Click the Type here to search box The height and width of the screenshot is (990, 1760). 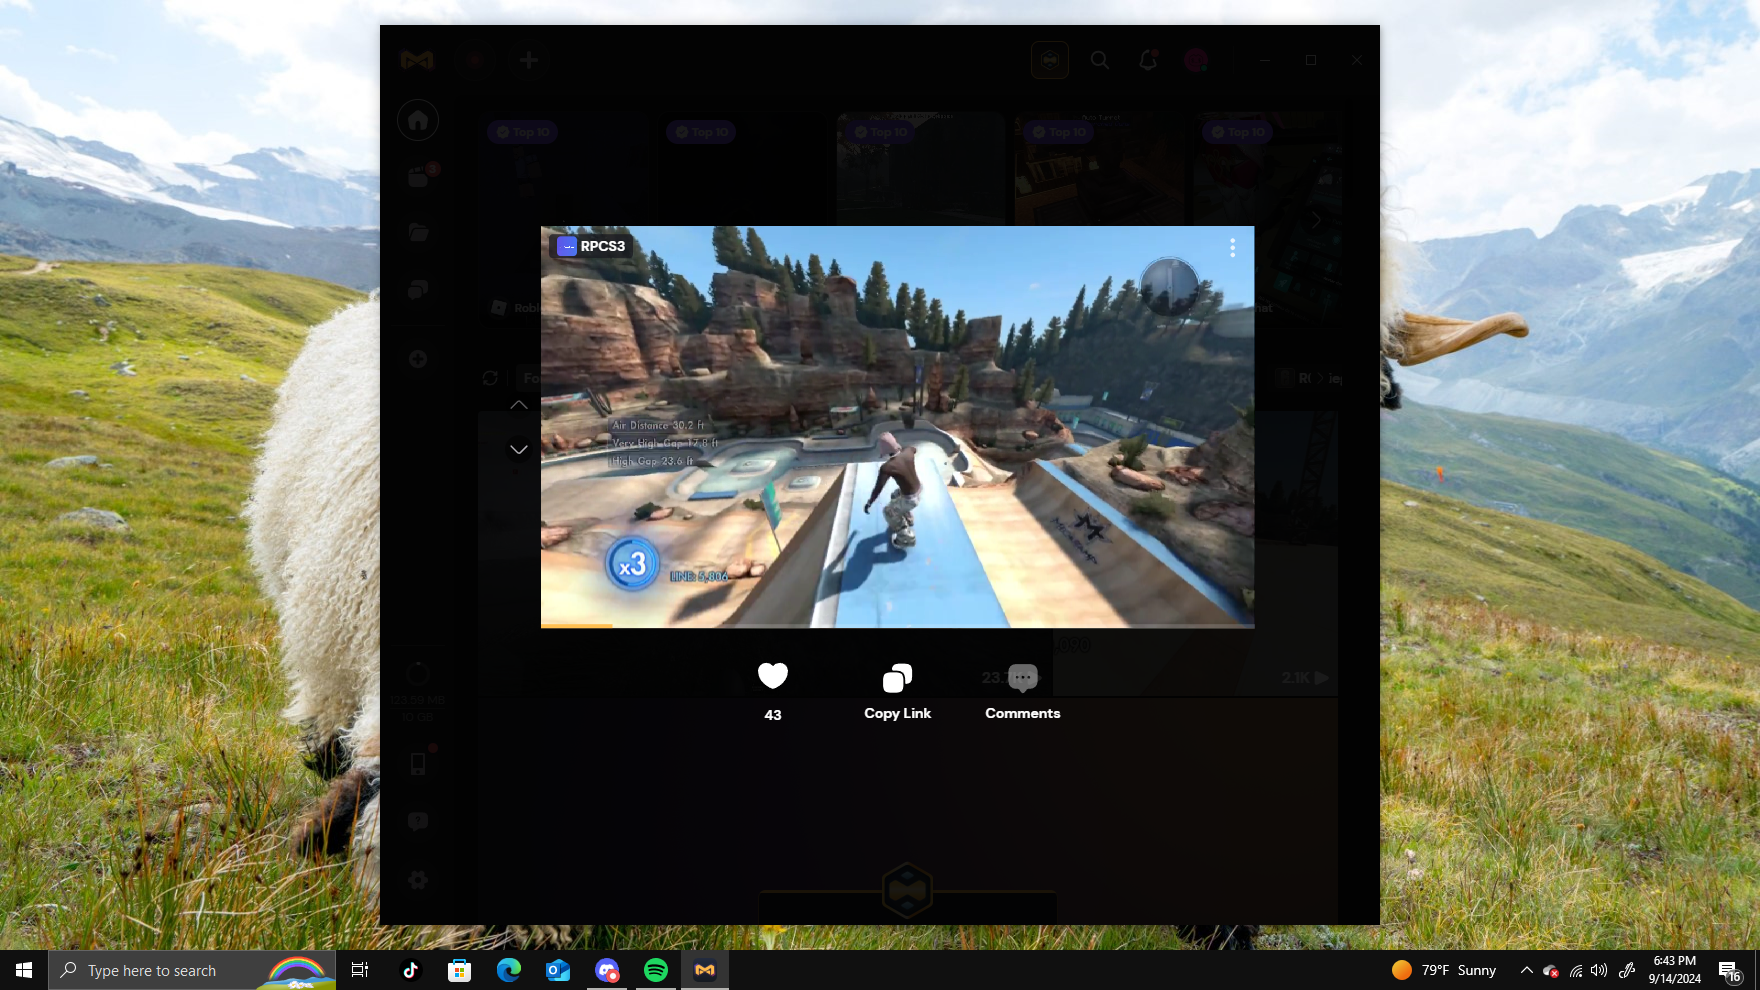pyautogui.click(x=192, y=970)
